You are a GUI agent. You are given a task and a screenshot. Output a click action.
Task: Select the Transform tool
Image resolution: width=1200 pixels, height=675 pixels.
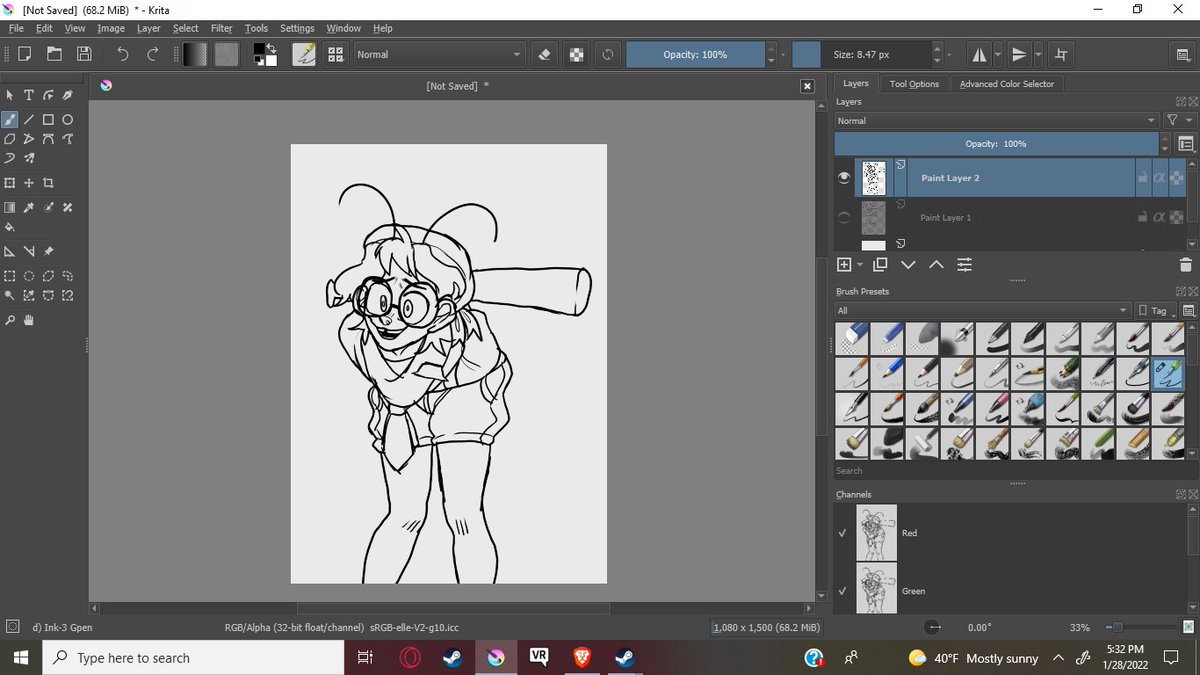click(9, 183)
